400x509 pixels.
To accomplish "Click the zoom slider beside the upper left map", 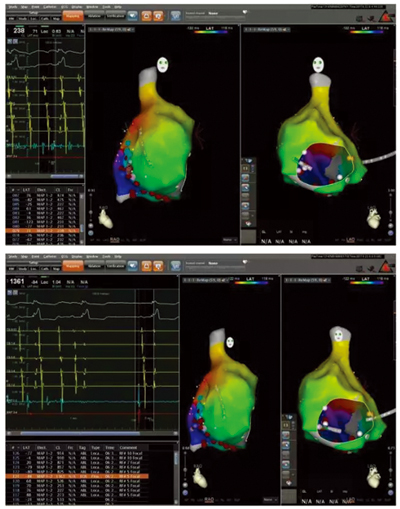I will [x=90, y=208].
